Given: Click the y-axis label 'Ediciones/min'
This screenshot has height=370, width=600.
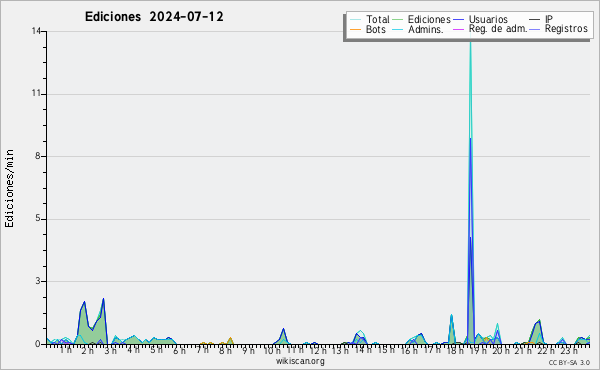Looking at the screenshot, I should point(9,188).
